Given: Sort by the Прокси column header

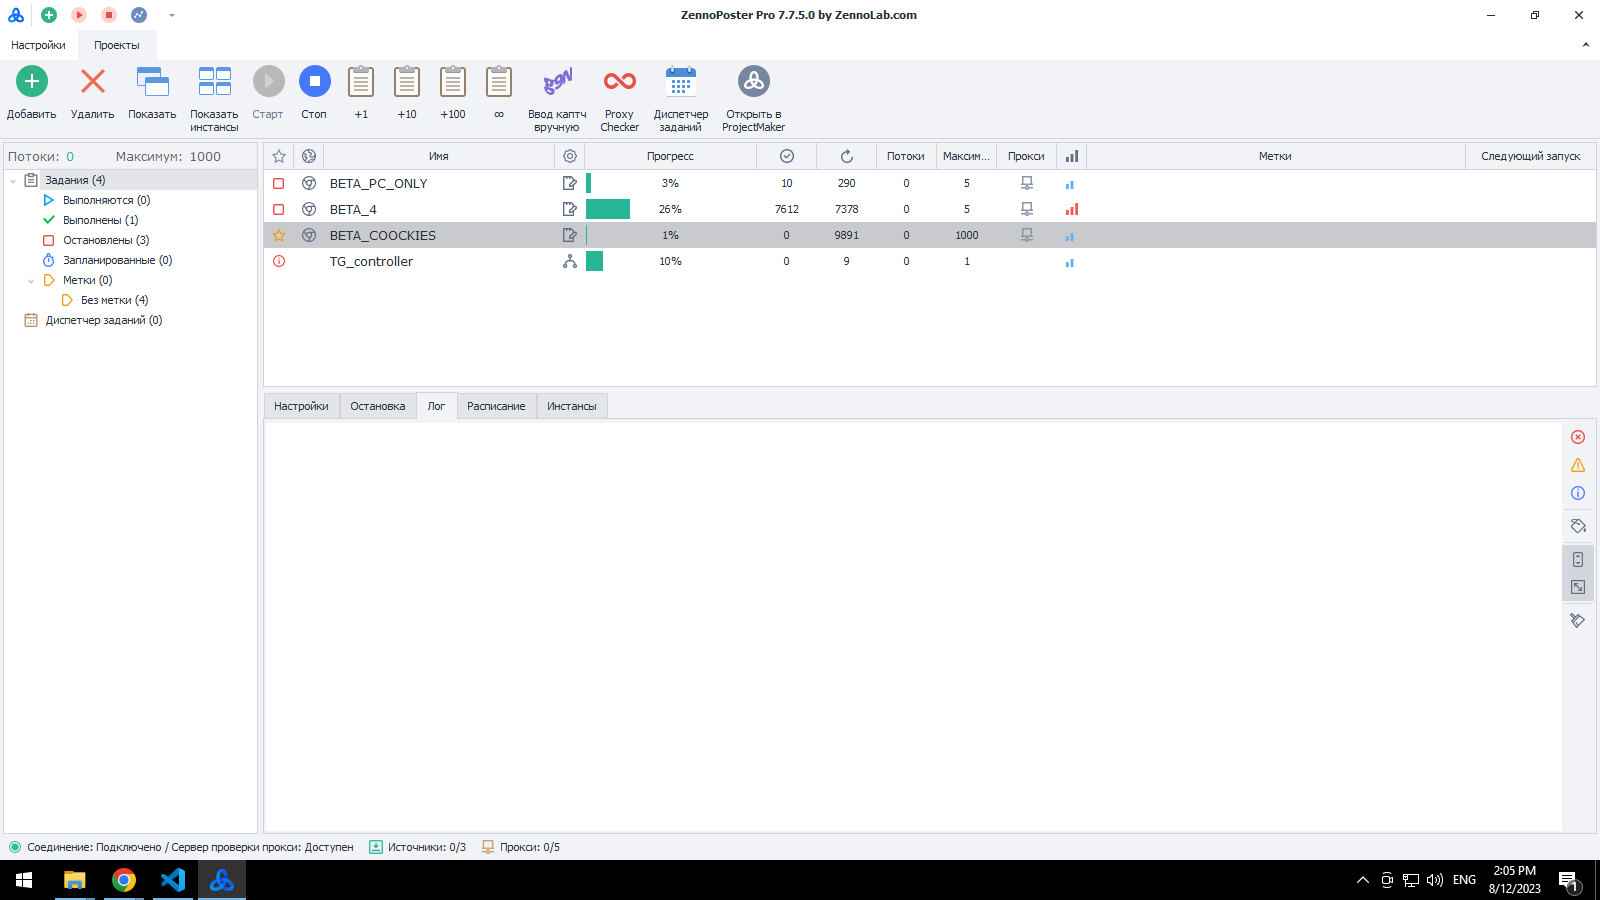Looking at the screenshot, I should pyautogui.click(x=1026, y=156).
